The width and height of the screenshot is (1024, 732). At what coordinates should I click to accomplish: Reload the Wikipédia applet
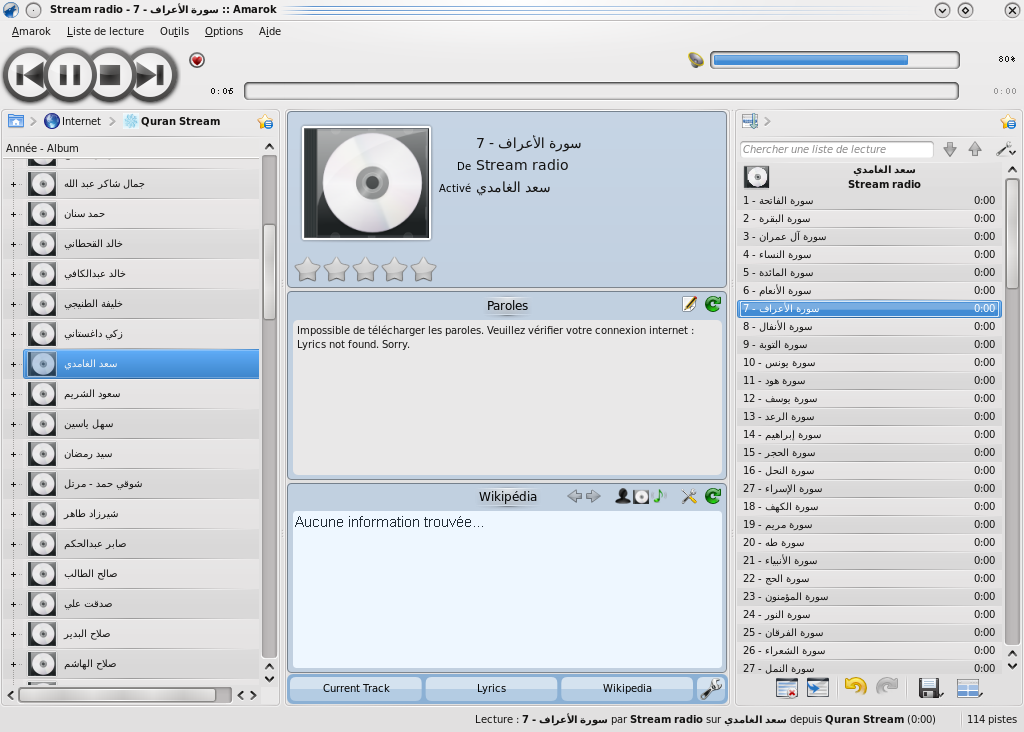click(x=713, y=496)
